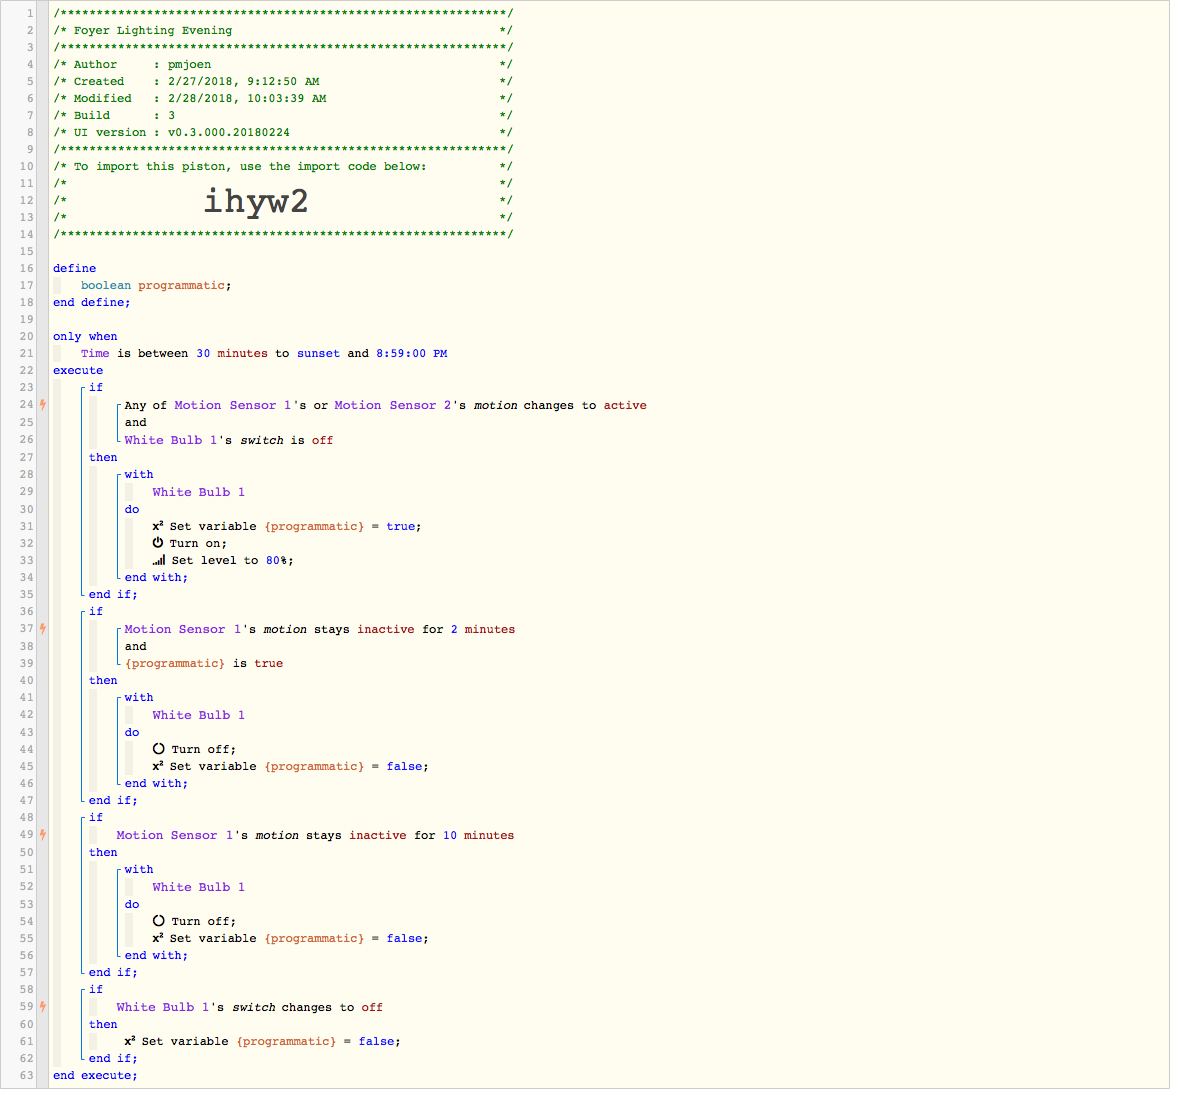Click x² icon on line 55 set variable
The height and width of the screenshot is (1097, 1178).
click(x=158, y=938)
